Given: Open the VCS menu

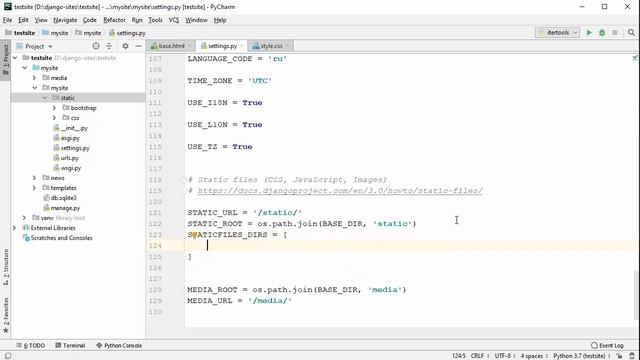Looking at the screenshot, I should 174,20.
